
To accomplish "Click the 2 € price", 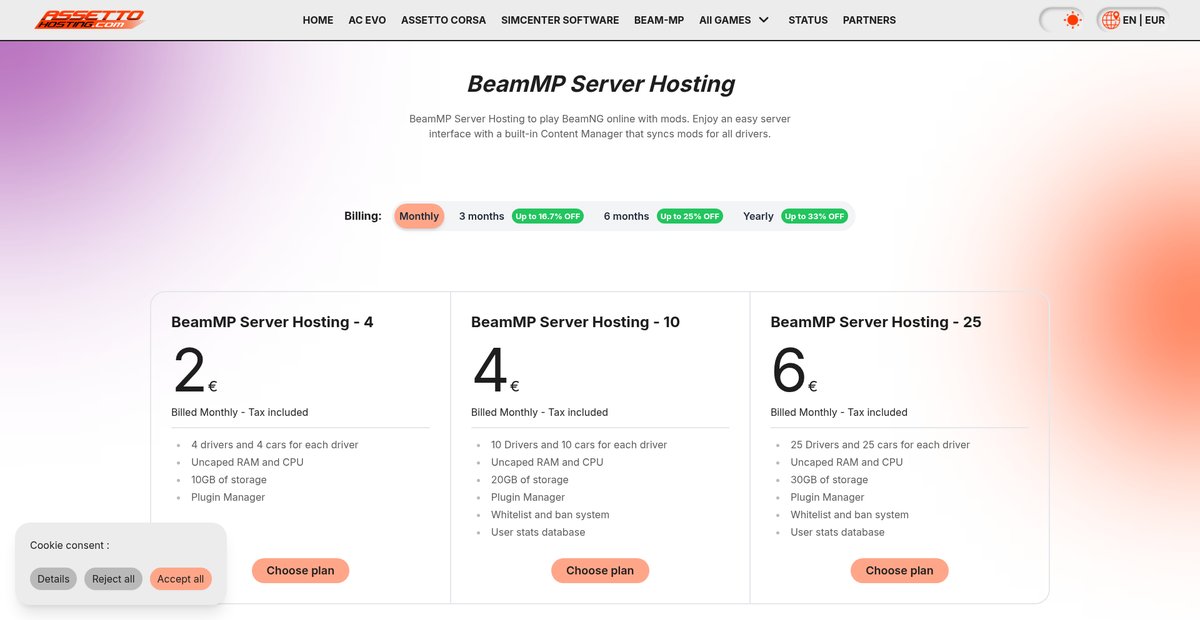I will pos(195,370).
